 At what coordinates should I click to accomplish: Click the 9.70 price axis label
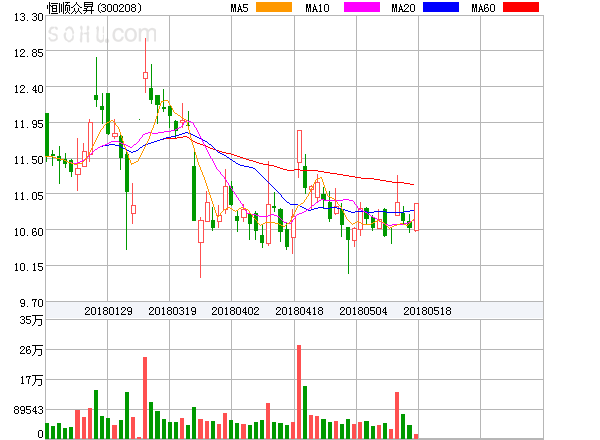[31, 303]
